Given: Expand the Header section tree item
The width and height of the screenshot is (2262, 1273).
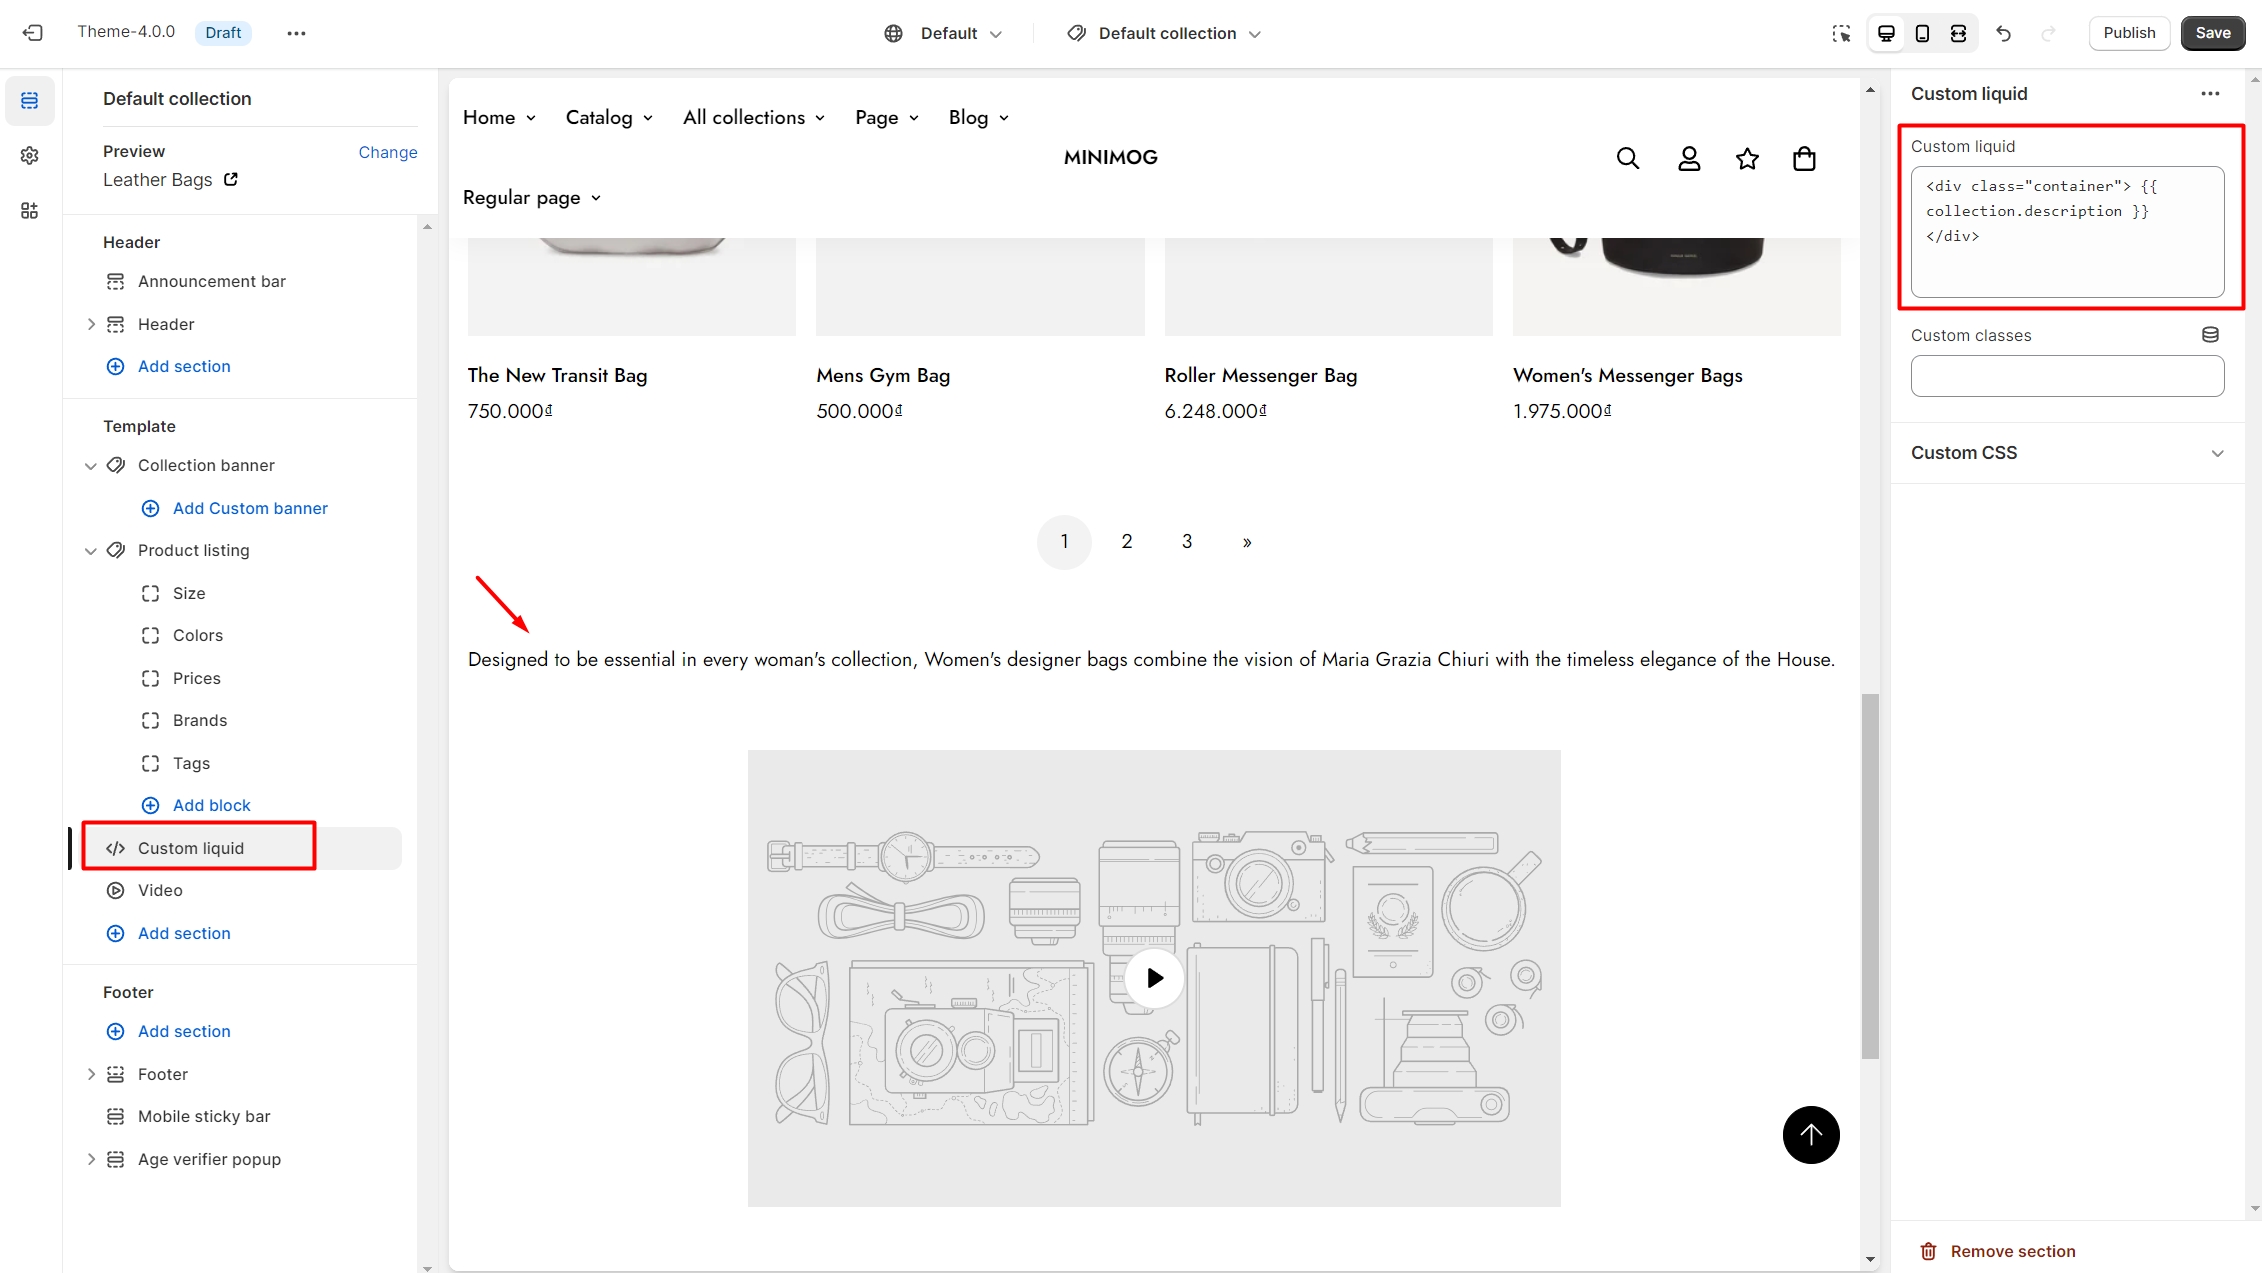Looking at the screenshot, I should (91, 324).
